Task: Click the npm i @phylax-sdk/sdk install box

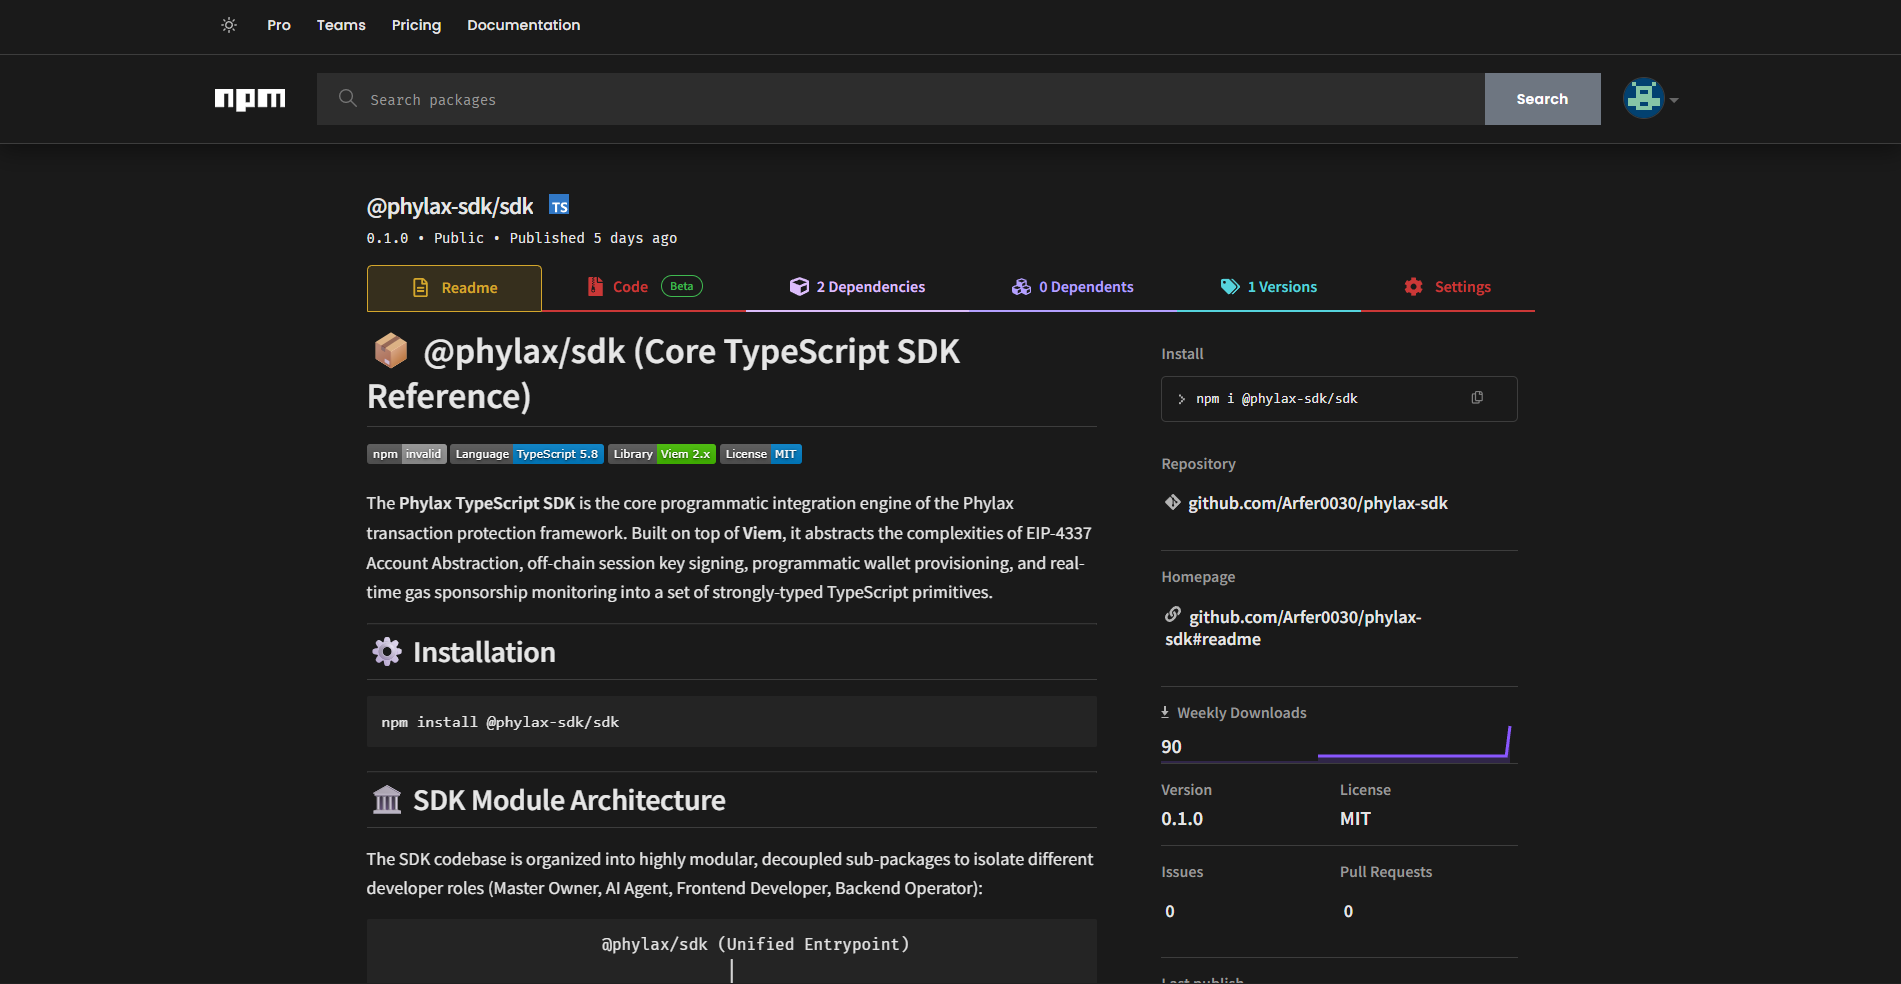Action: 1339,399
